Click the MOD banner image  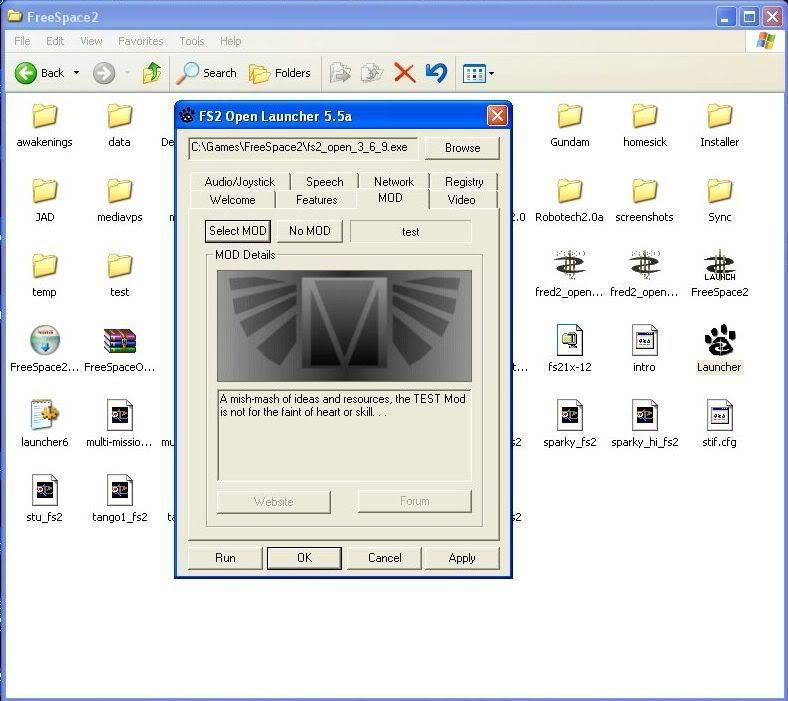pyautogui.click(x=344, y=326)
